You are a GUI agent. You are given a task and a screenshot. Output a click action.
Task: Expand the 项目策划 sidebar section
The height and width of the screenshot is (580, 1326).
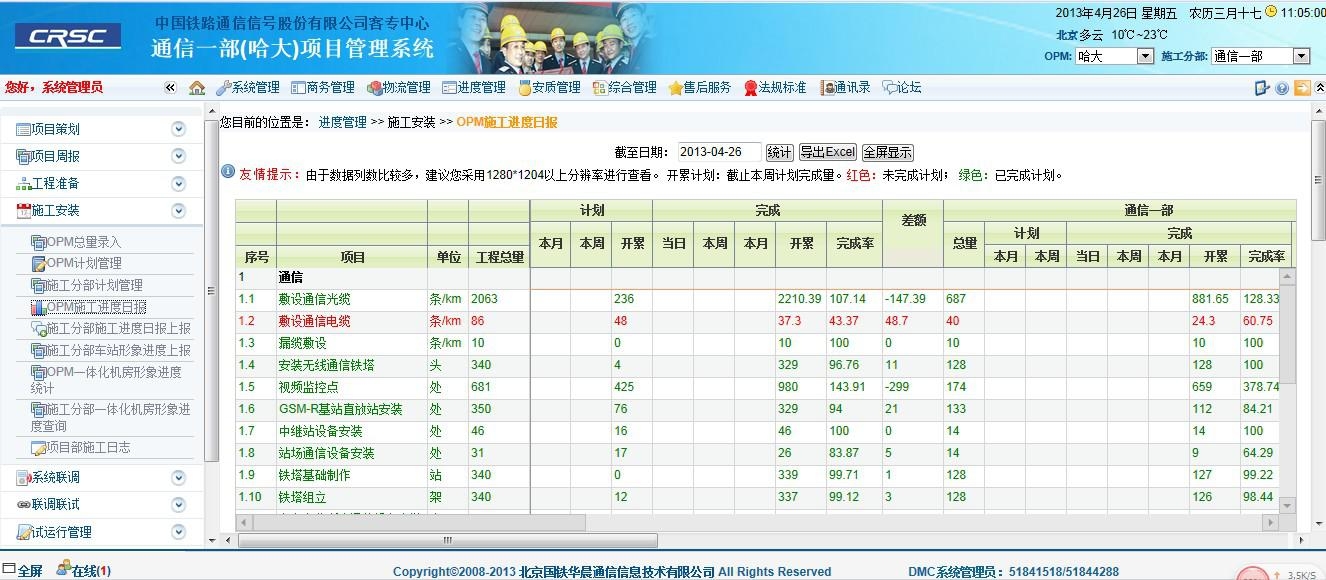179,129
